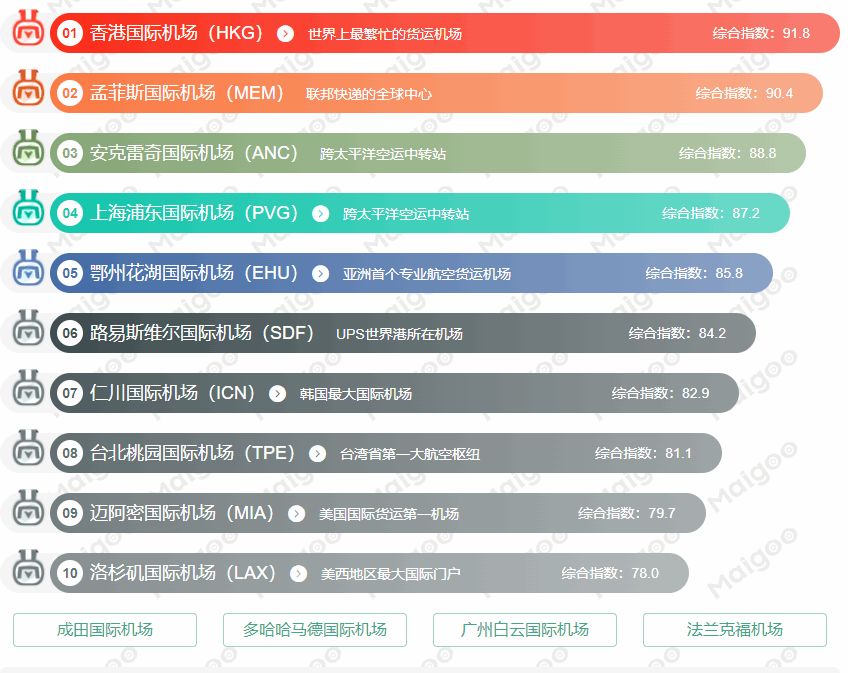Click 跨太平洋空运中转站 on the Anchorage row

(383, 154)
